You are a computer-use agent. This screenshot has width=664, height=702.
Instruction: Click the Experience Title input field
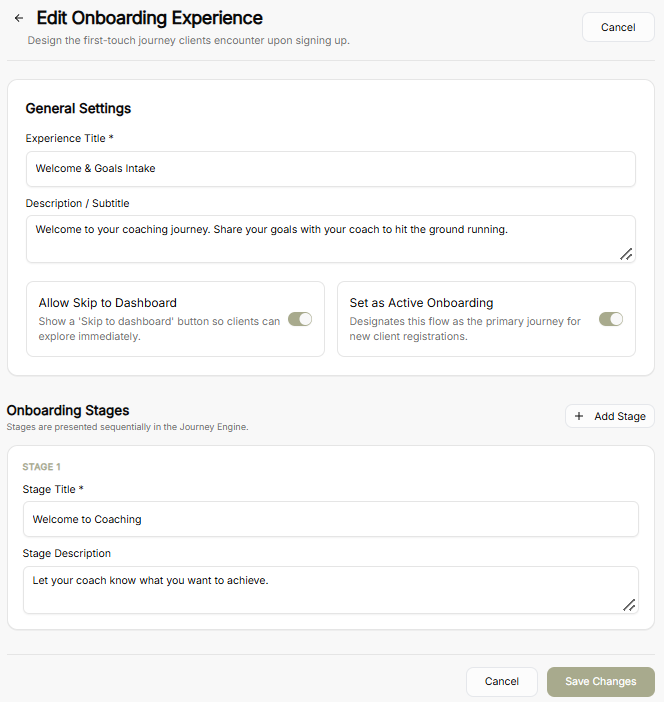pyautogui.click(x=331, y=169)
